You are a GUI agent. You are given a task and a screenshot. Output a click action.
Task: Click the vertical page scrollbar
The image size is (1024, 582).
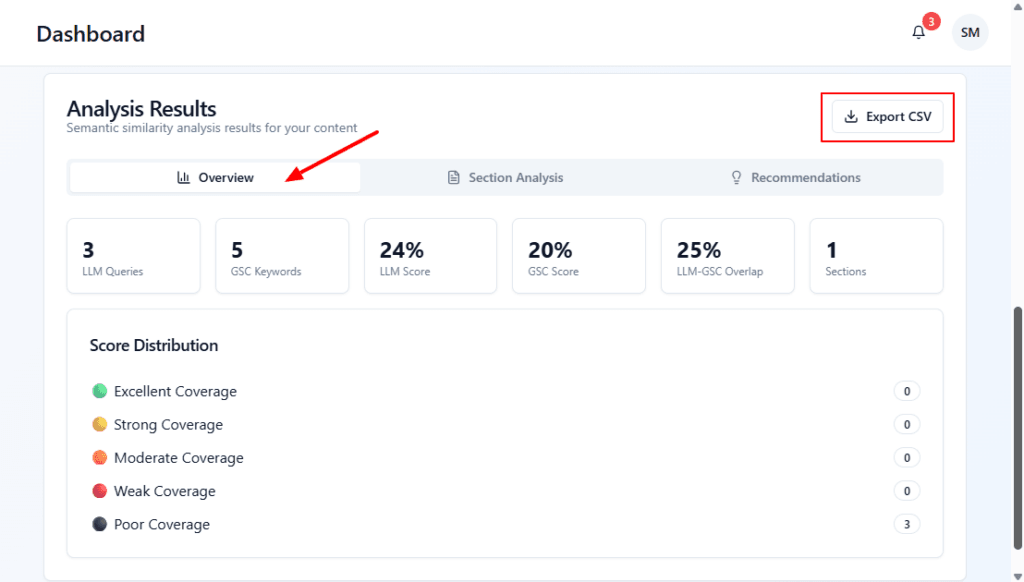tap(1018, 420)
